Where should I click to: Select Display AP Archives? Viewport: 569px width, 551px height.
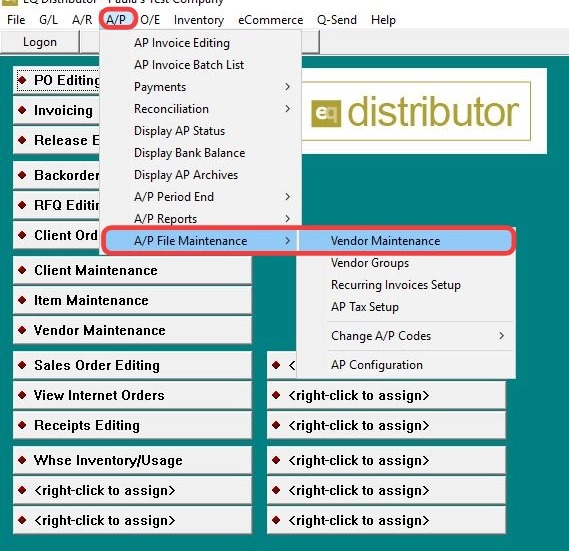click(x=200, y=175)
